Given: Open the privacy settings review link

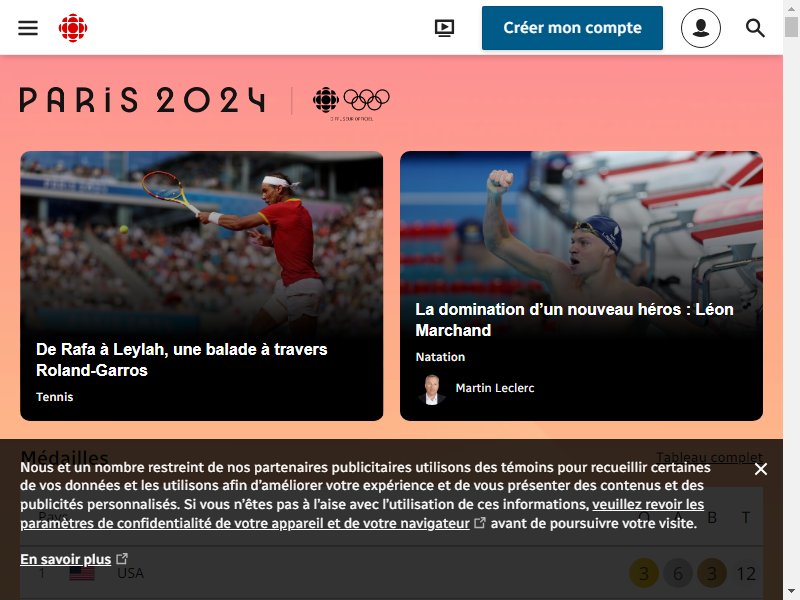Looking at the screenshot, I should tap(362, 514).
